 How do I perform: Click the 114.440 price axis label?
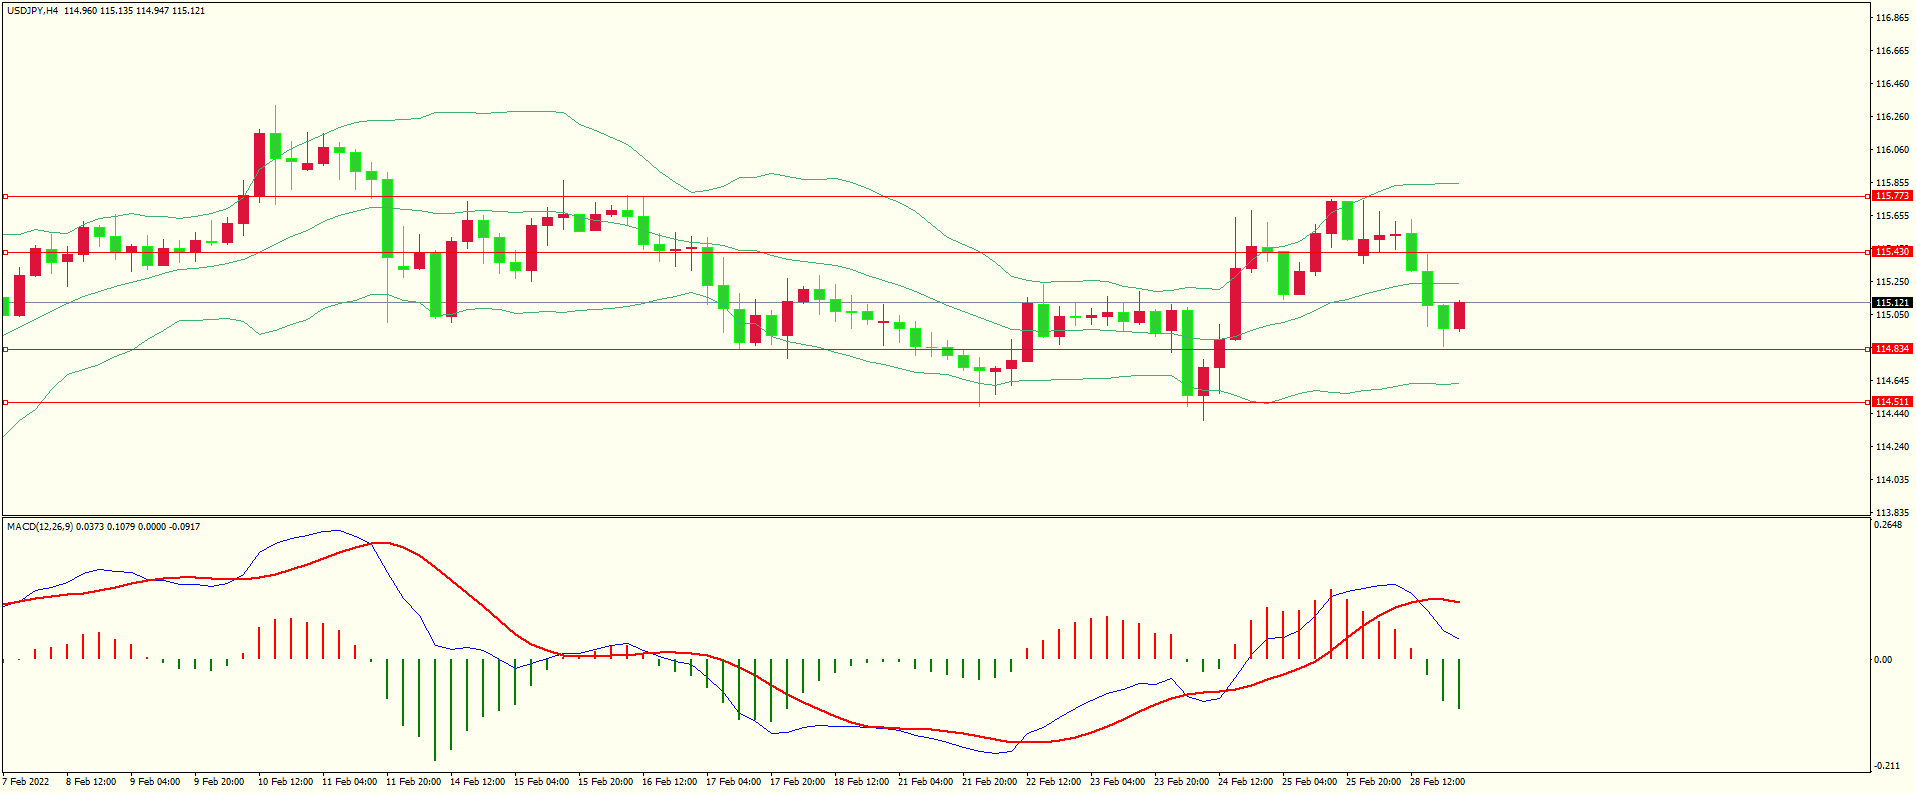1892,414
